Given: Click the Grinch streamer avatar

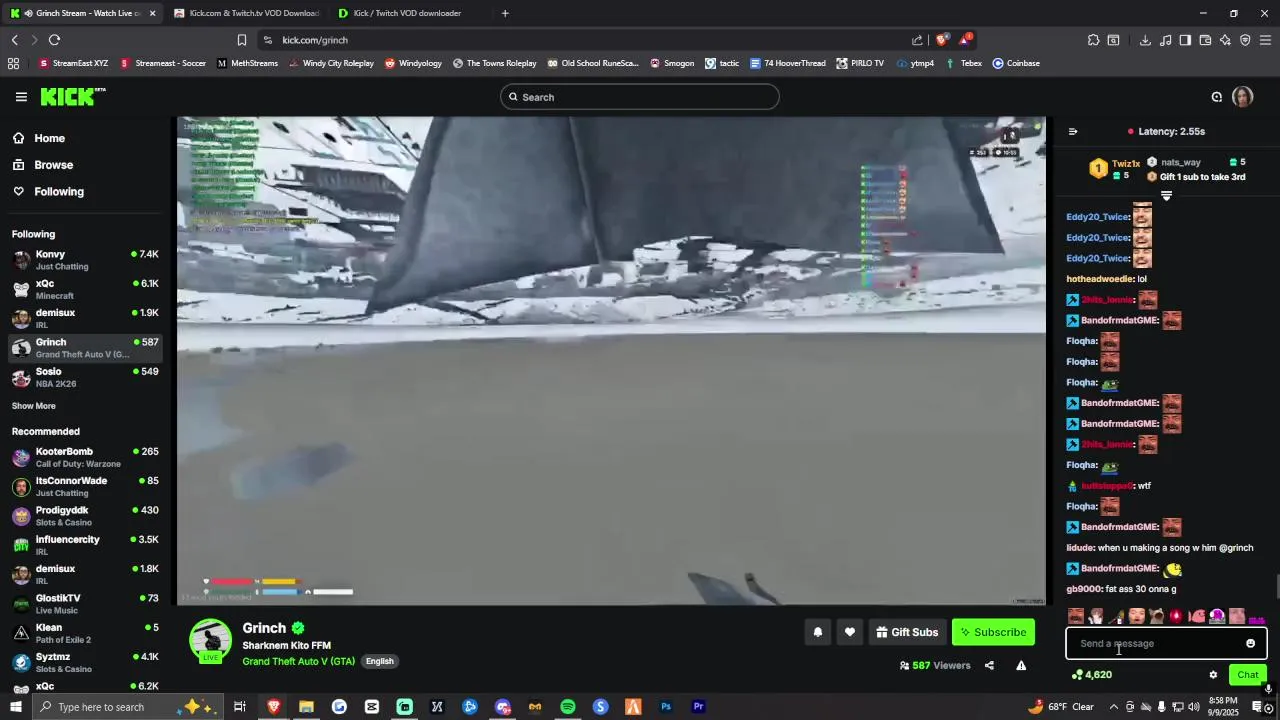Looking at the screenshot, I should [x=210, y=641].
